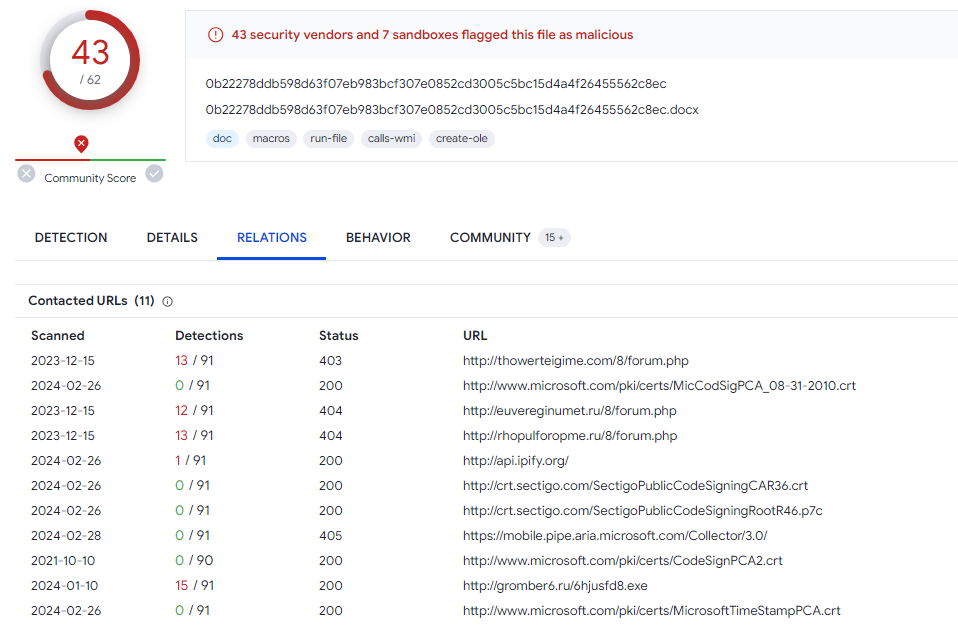Click the red community score marker pin

point(81,144)
